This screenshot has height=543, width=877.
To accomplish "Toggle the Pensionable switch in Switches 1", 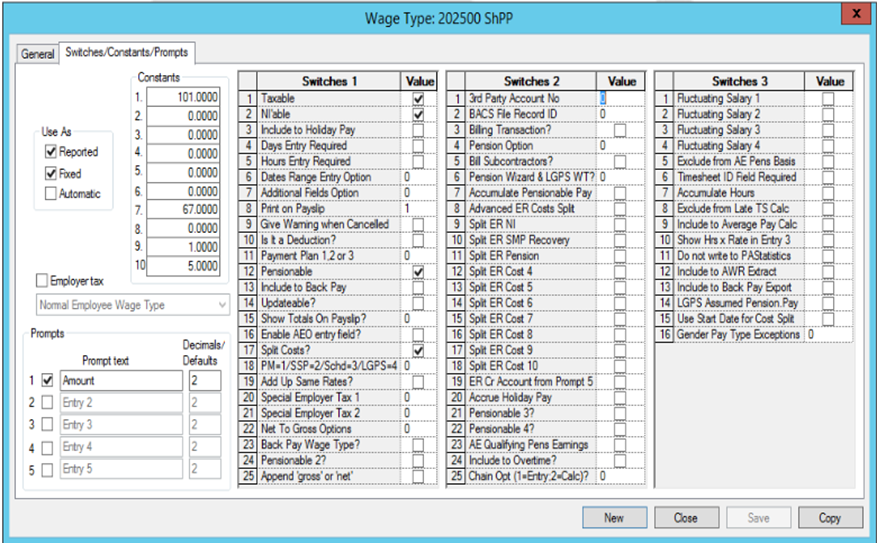I will 418,272.
